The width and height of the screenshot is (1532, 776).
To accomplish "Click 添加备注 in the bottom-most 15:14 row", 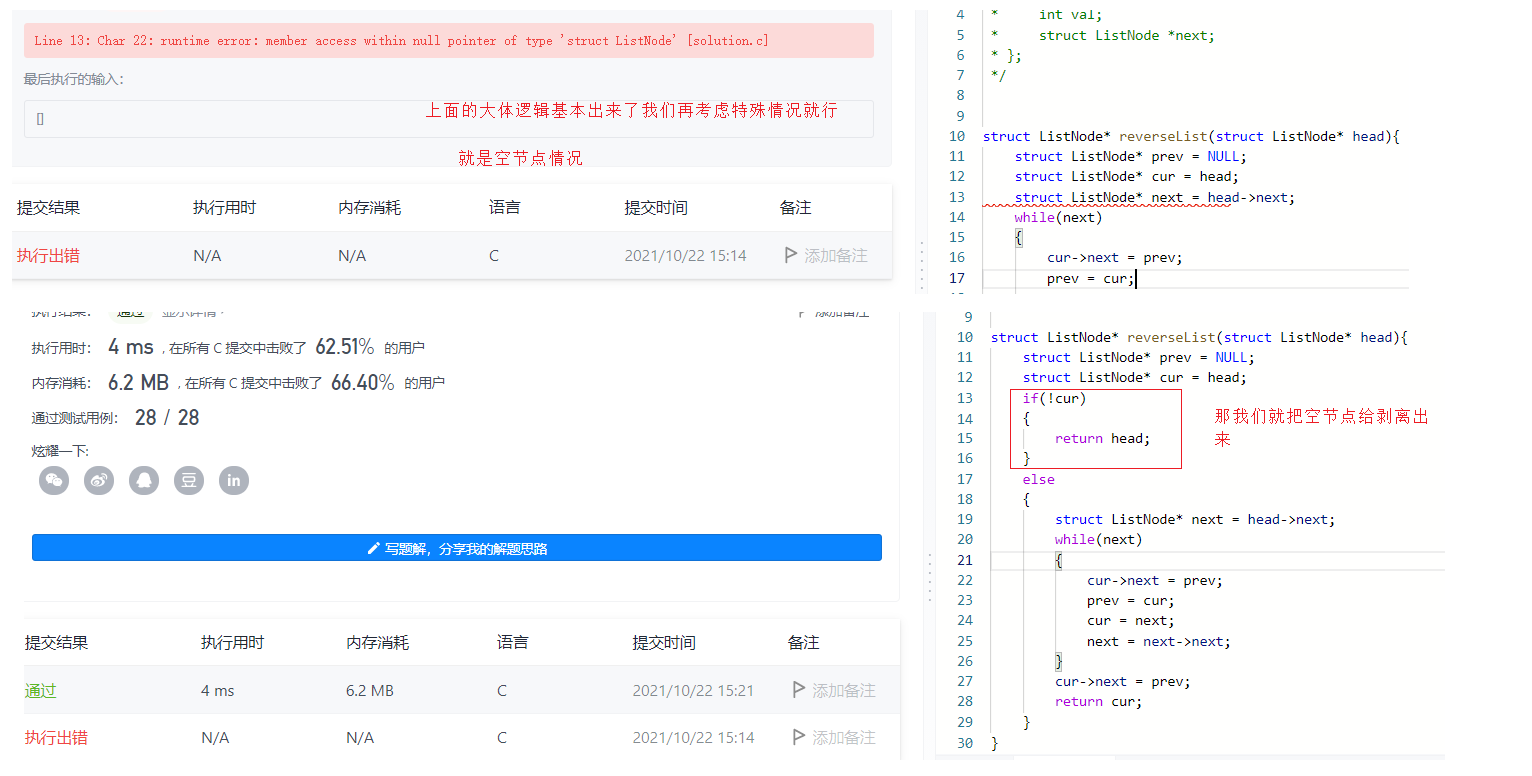I will point(843,737).
